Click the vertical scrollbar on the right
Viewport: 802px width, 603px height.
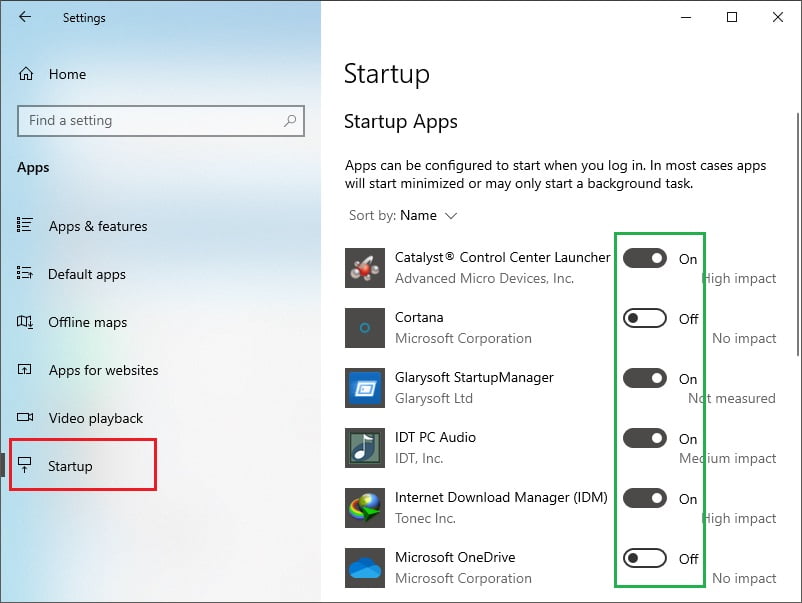tap(798, 234)
